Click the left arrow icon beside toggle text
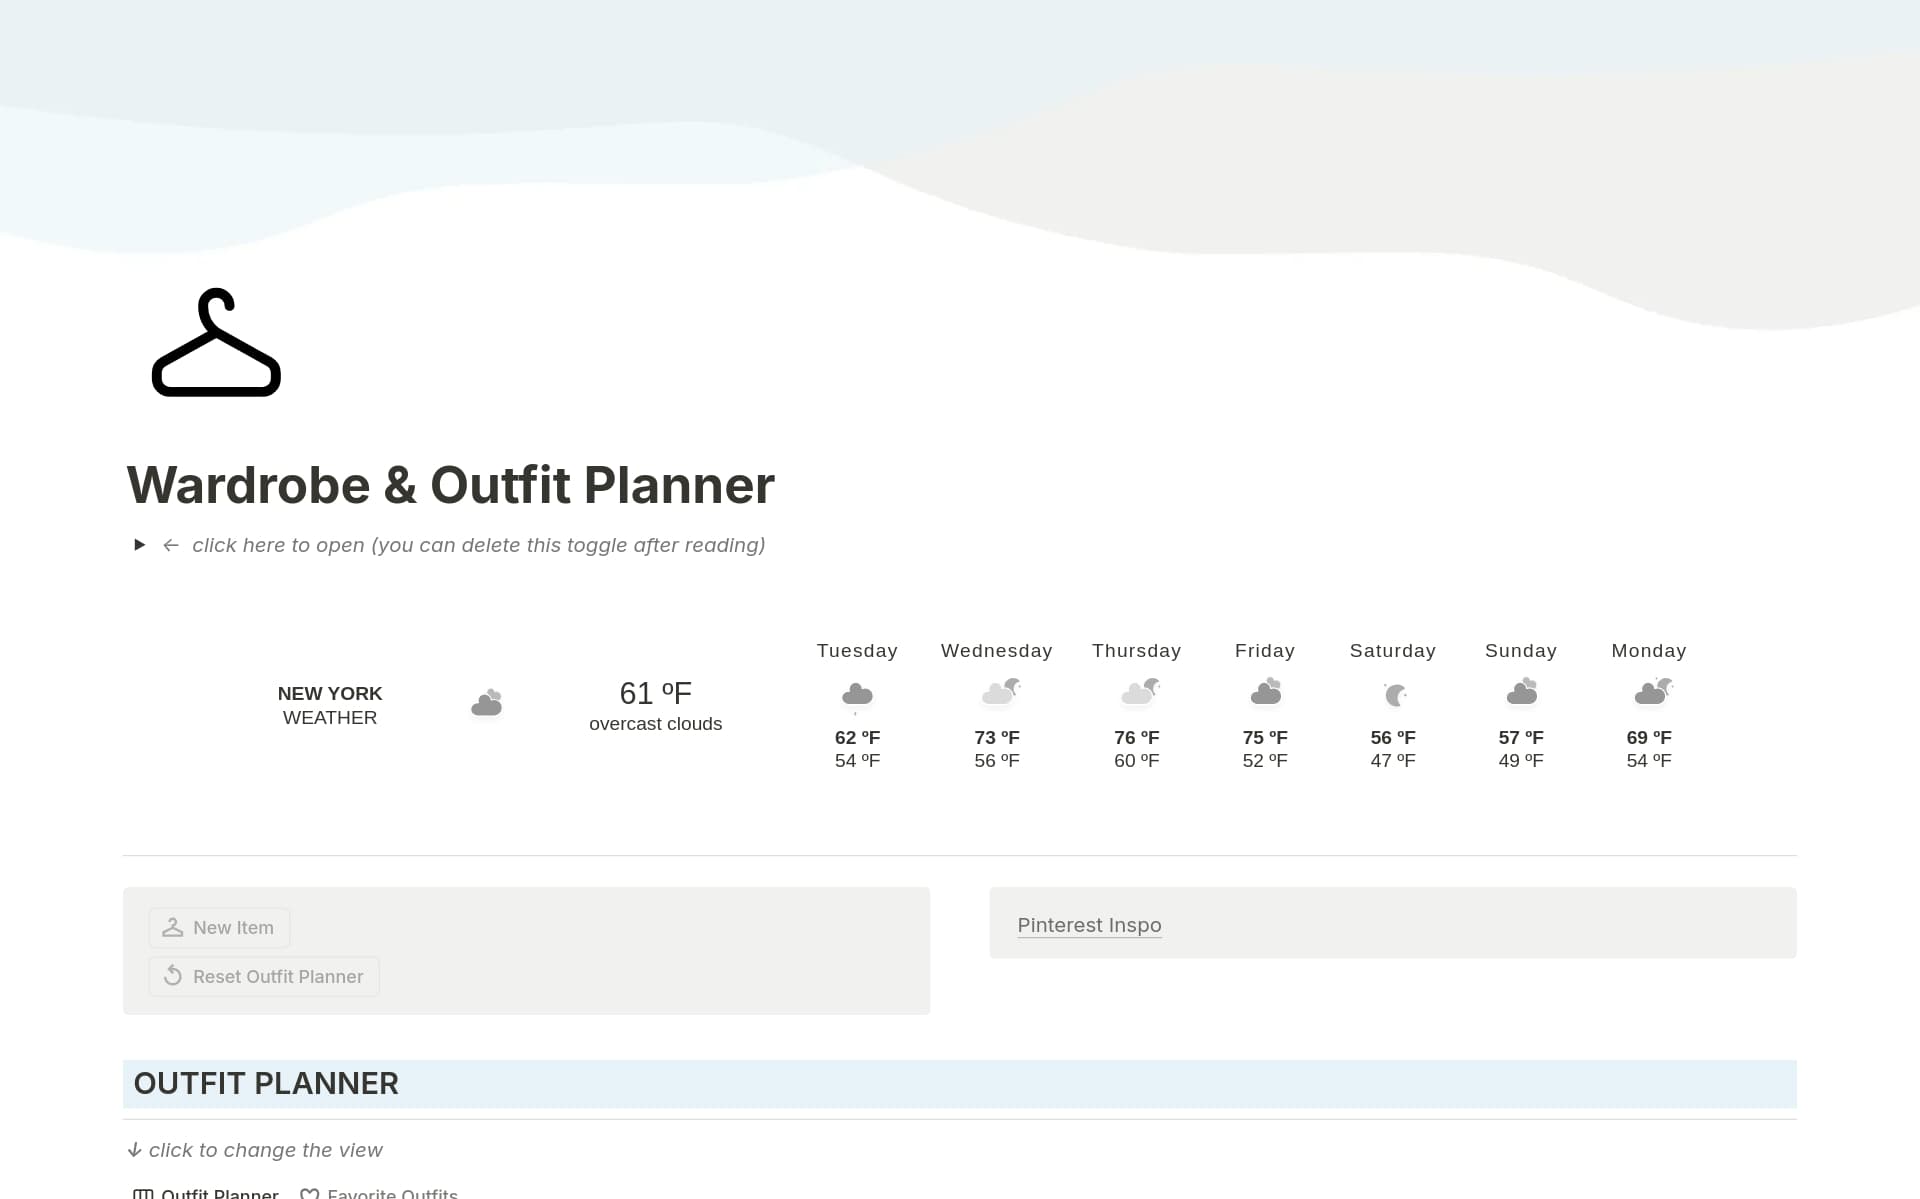The height and width of the screenshot is (1199, 1920). coord(171,545)
